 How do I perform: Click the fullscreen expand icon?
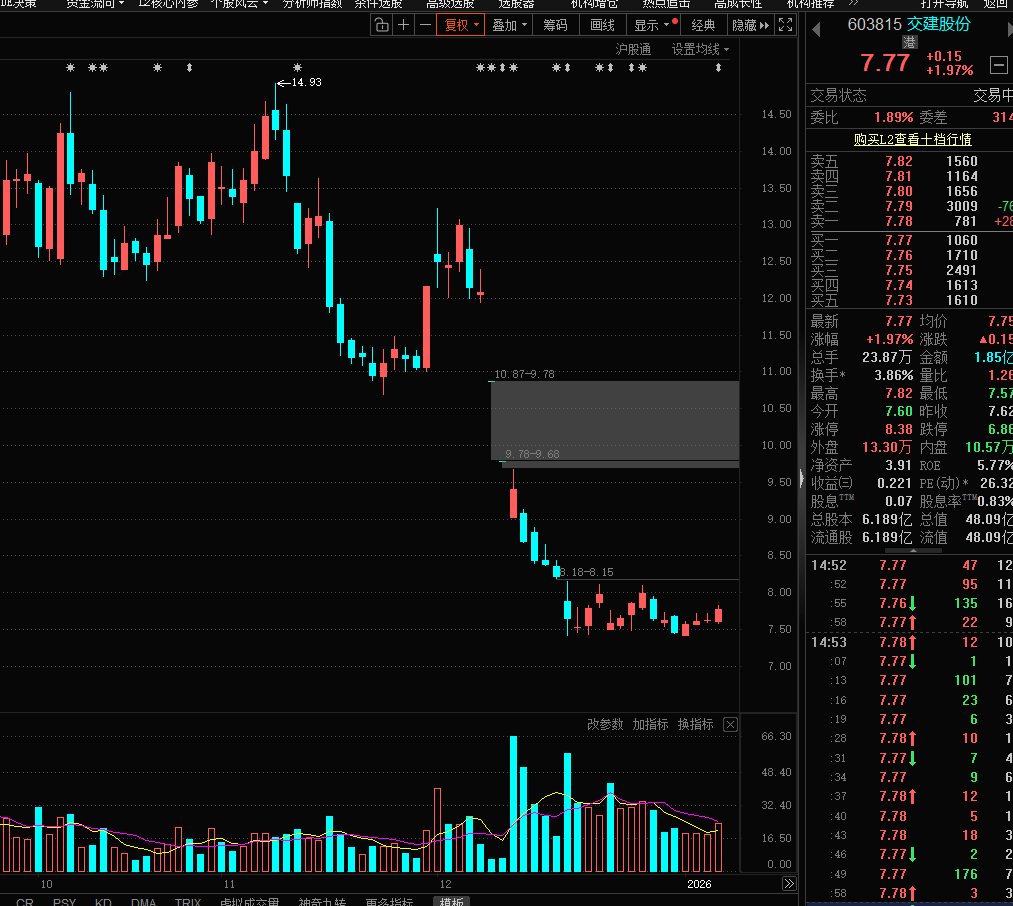[787, 25]
